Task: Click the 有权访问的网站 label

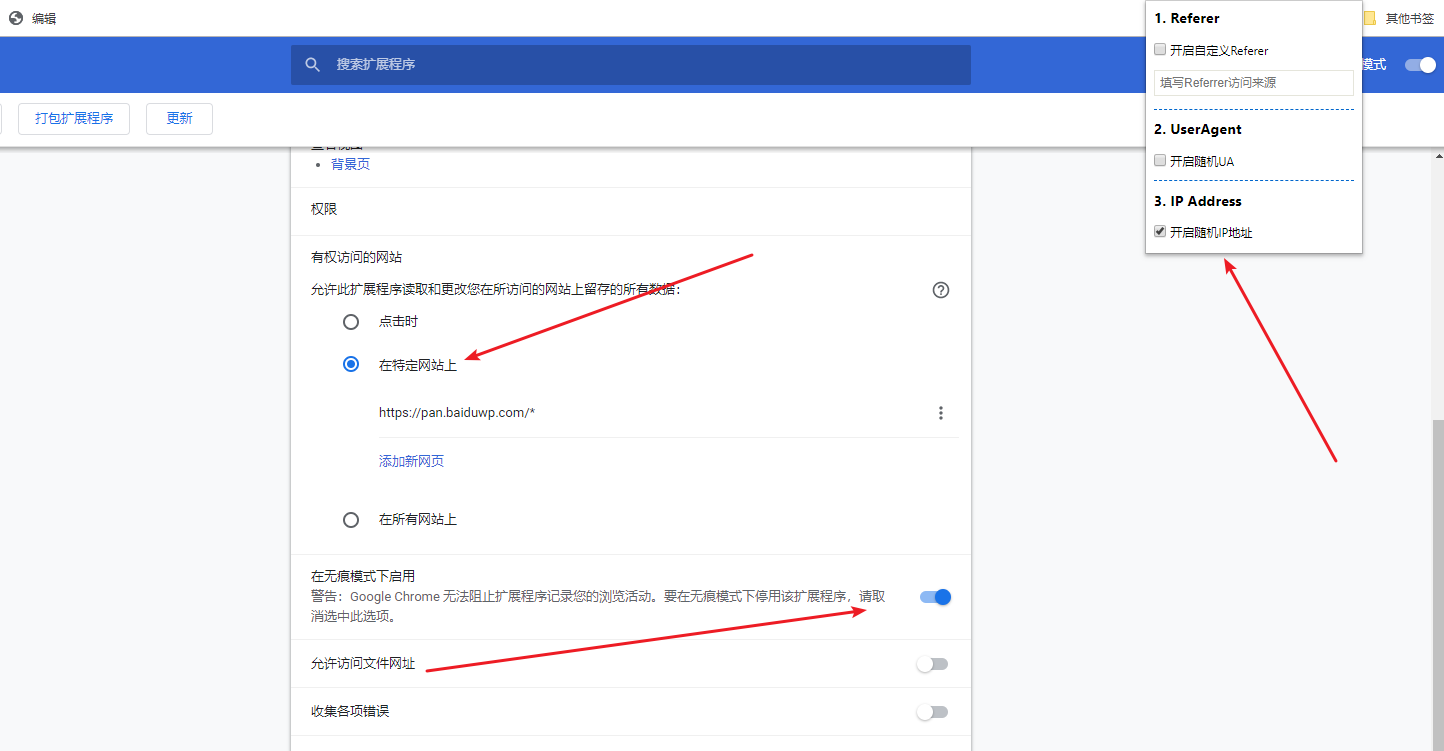Action: [356, 257]
